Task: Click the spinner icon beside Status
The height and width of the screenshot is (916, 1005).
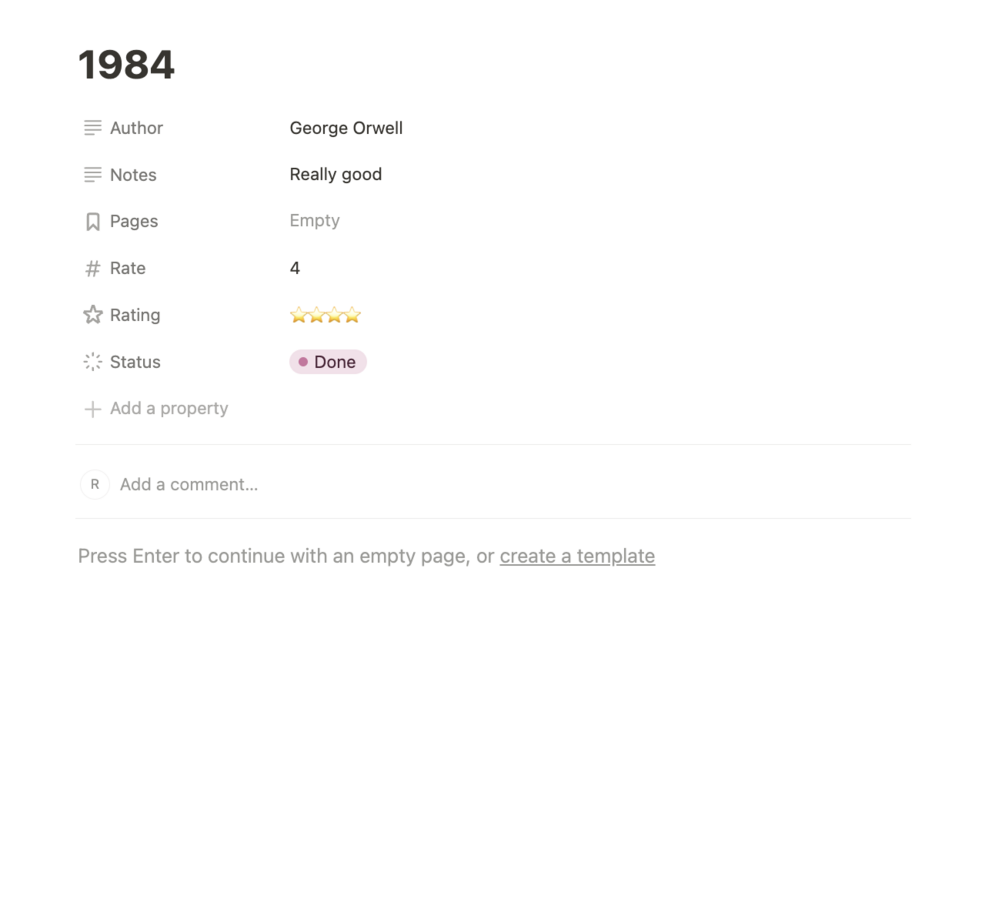Action: (x=92, y=362)
